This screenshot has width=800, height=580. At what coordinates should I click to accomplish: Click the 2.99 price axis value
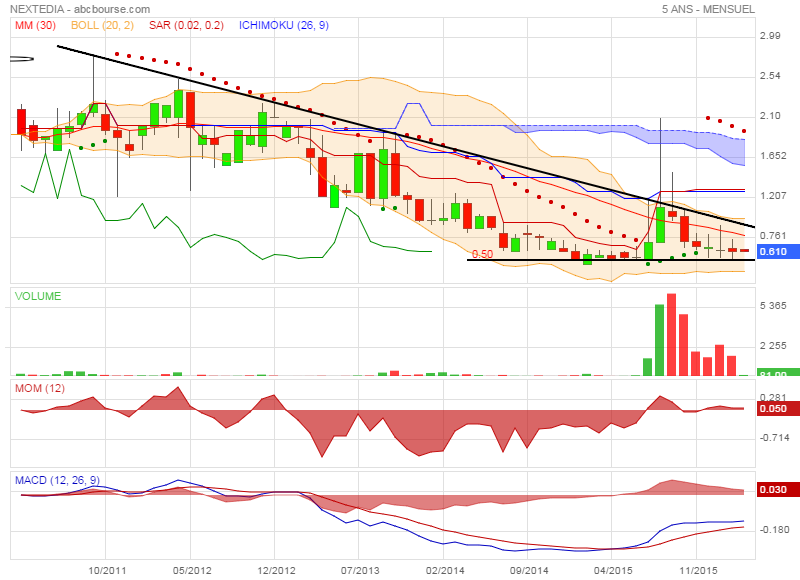pos(770,36)
